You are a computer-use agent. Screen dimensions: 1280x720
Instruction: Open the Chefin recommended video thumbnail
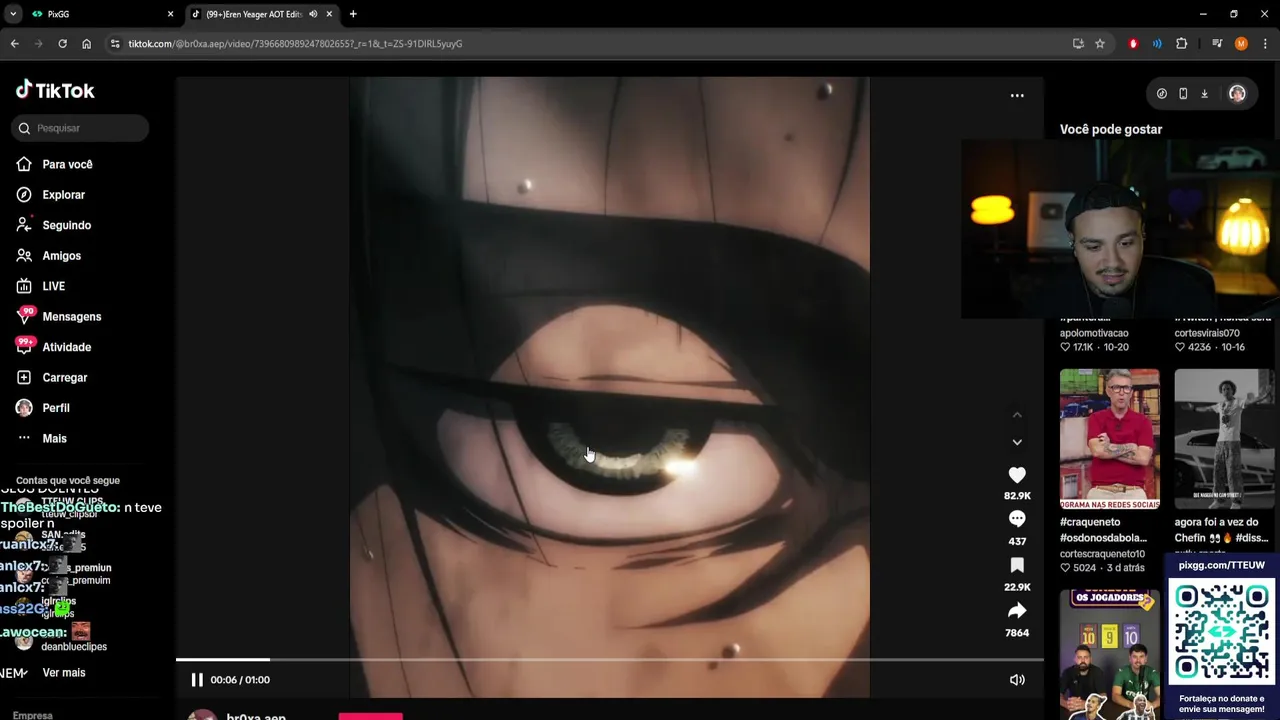[x=1224, y=439]
